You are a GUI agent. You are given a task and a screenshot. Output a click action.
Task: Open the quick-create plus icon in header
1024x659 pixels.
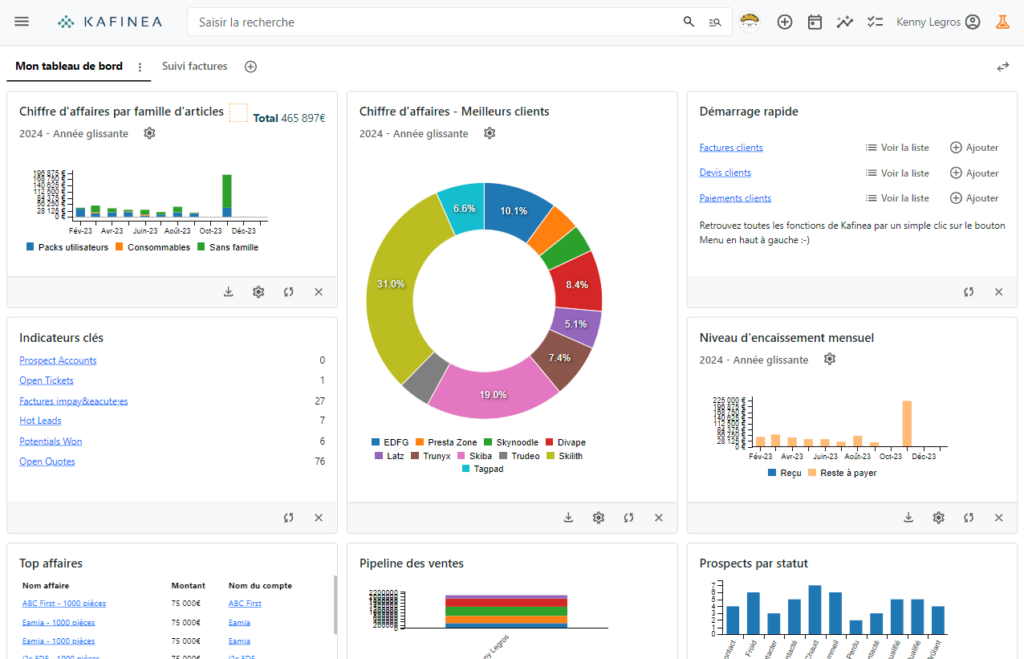pos(785,22)
